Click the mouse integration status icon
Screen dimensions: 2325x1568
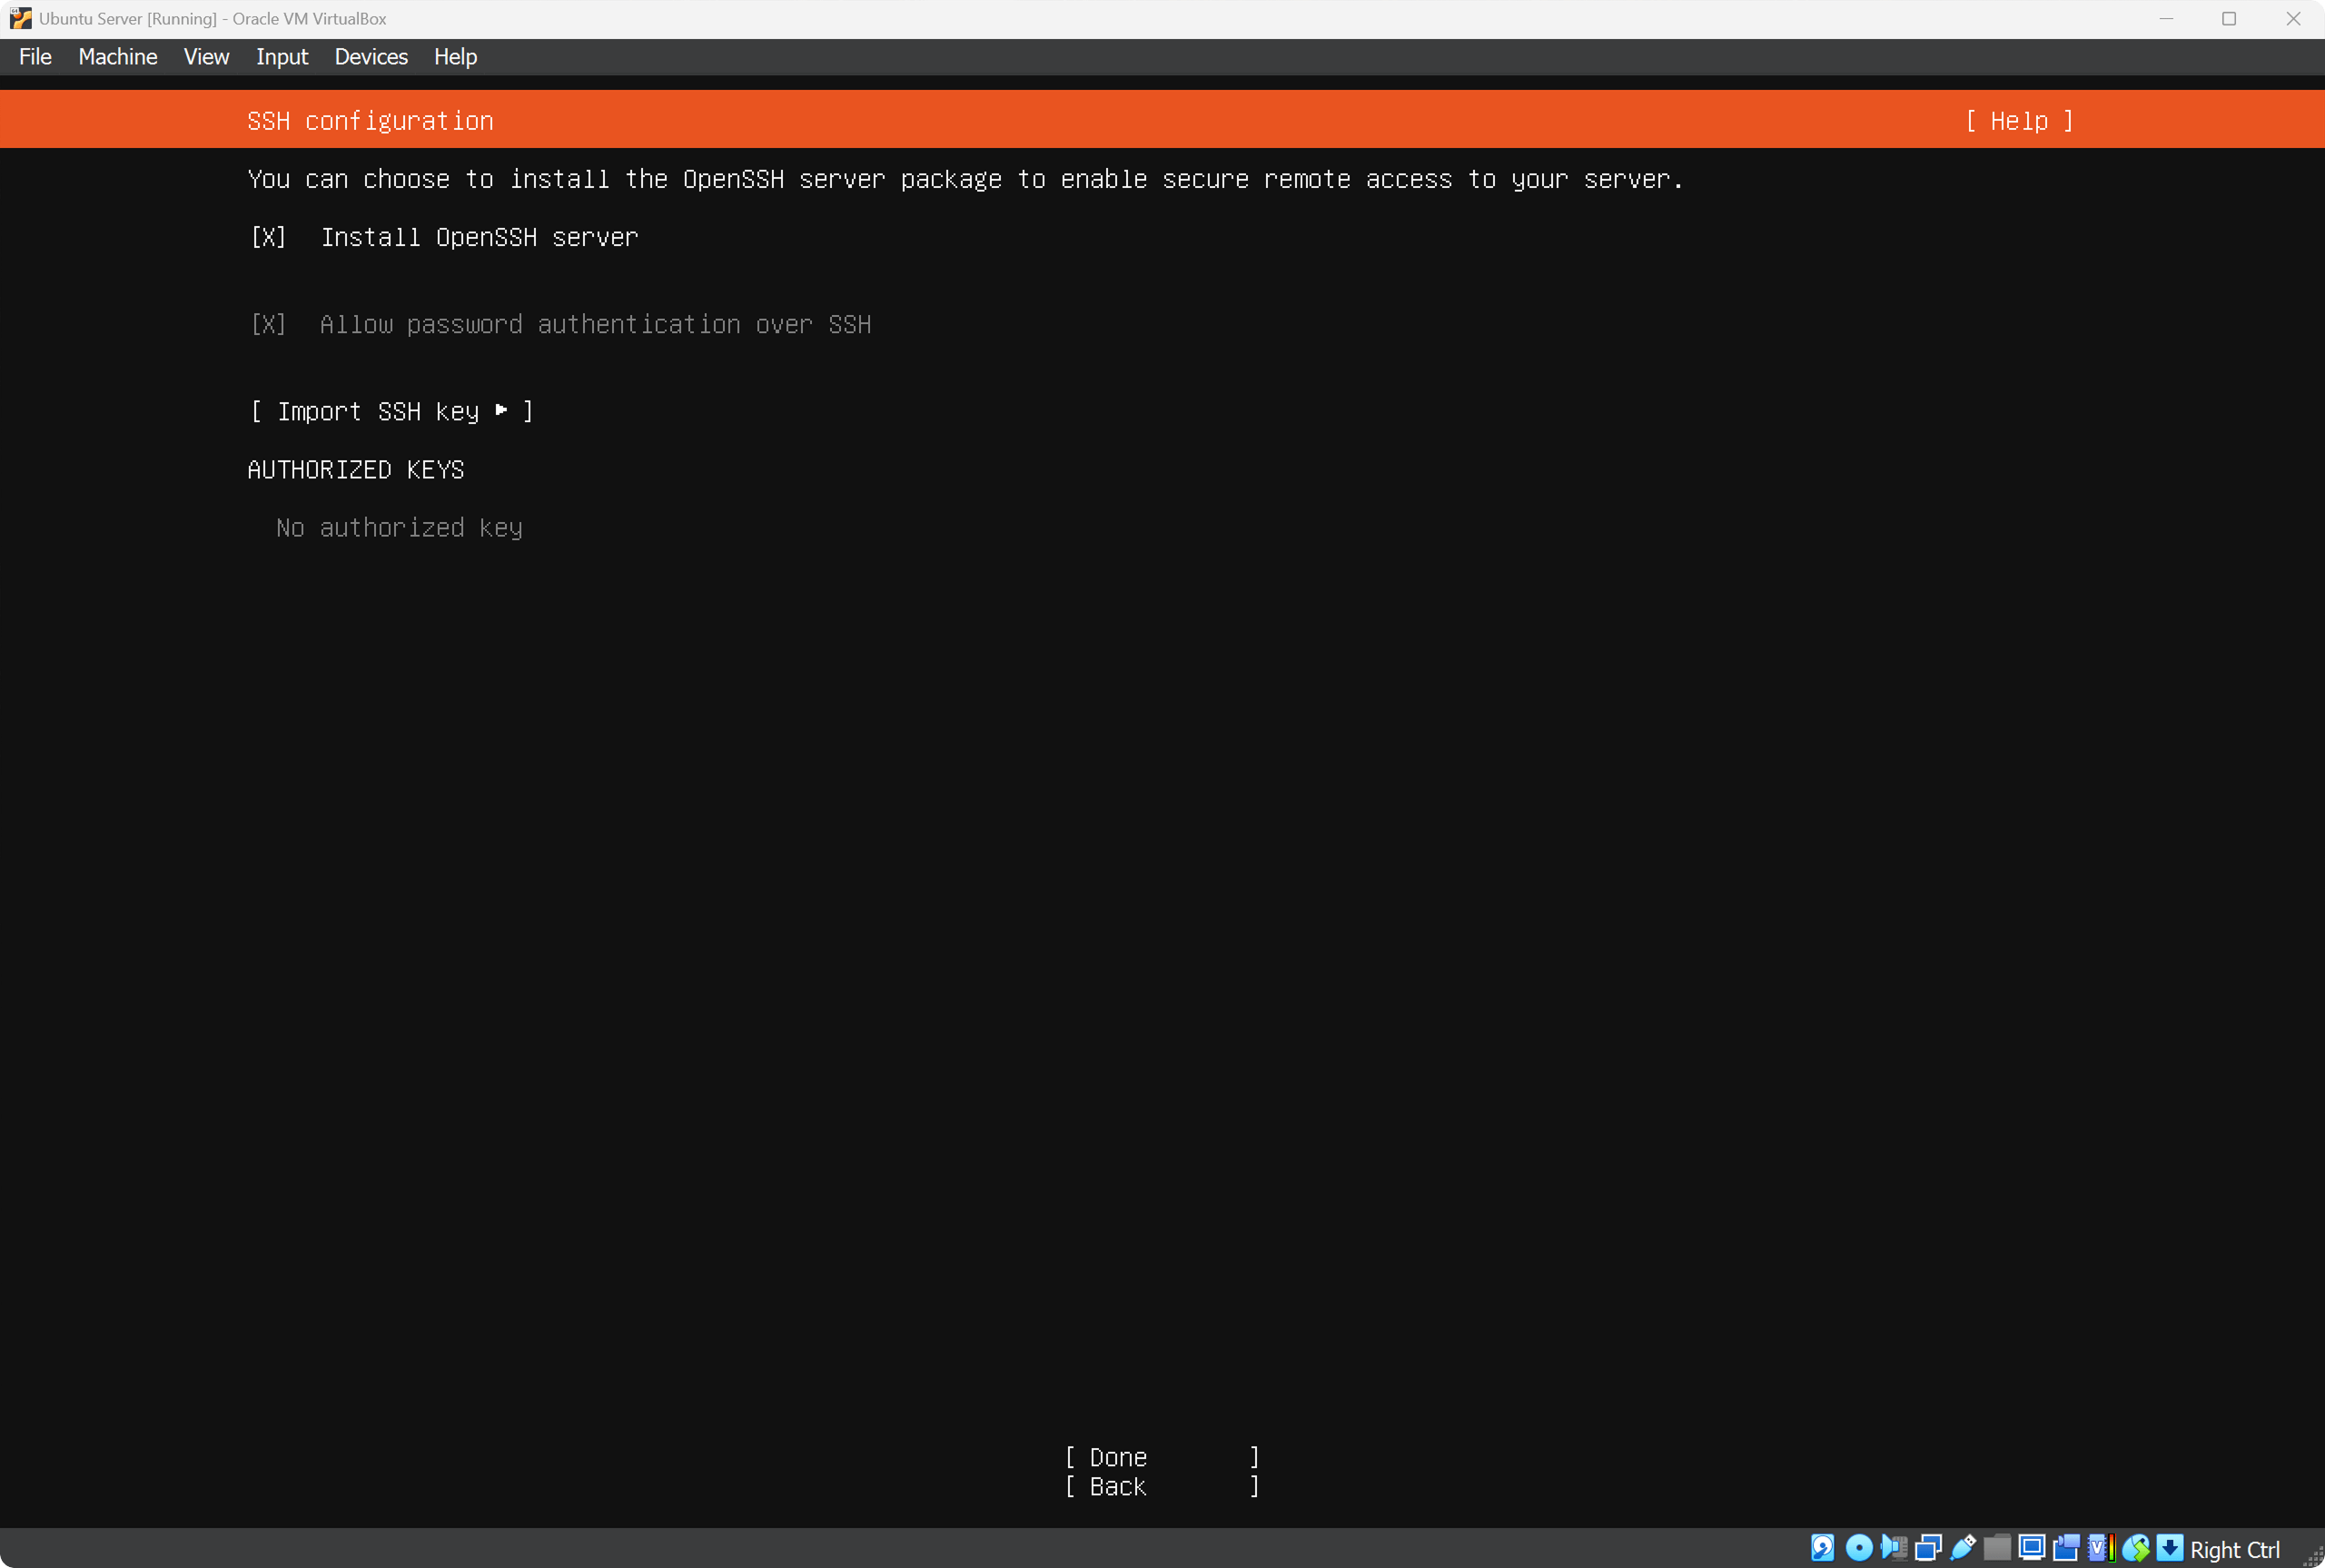coord(2135,1548)
